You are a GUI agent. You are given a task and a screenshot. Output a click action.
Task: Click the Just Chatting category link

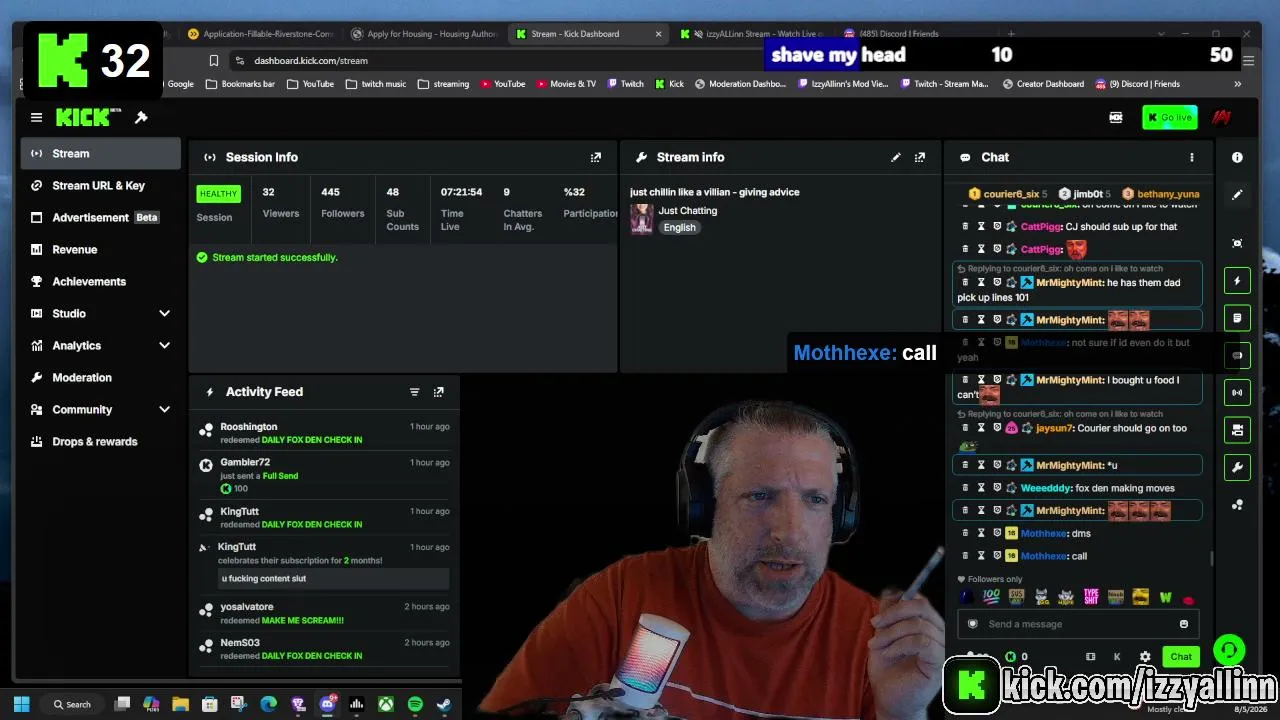point(688,211)
